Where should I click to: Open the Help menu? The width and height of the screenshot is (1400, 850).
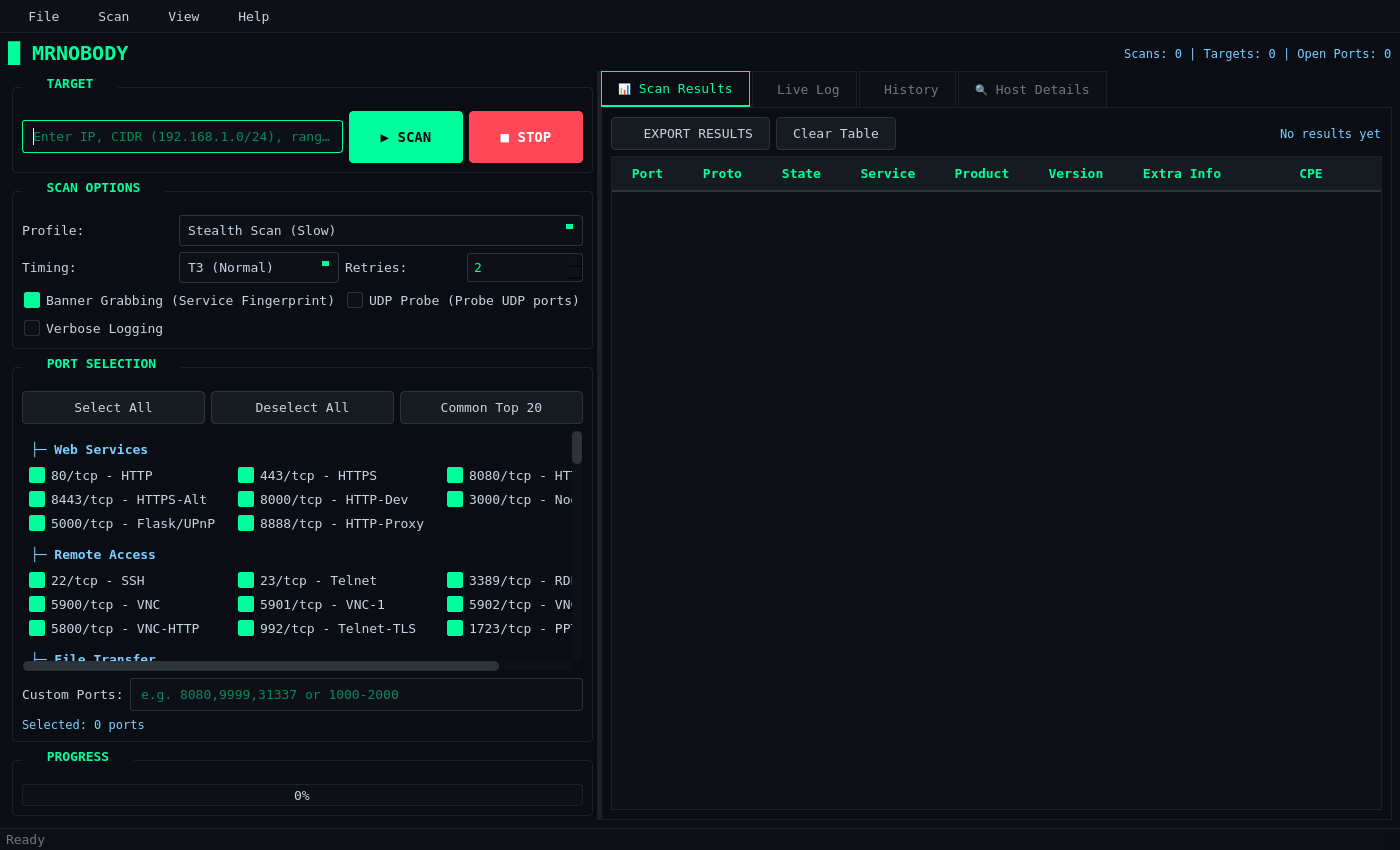[x=254, y=16]
